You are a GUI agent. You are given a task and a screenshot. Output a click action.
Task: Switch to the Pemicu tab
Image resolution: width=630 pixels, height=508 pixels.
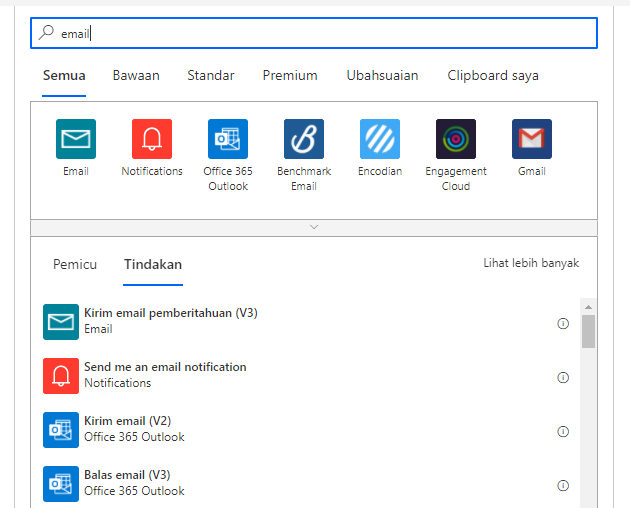(75, 264)
